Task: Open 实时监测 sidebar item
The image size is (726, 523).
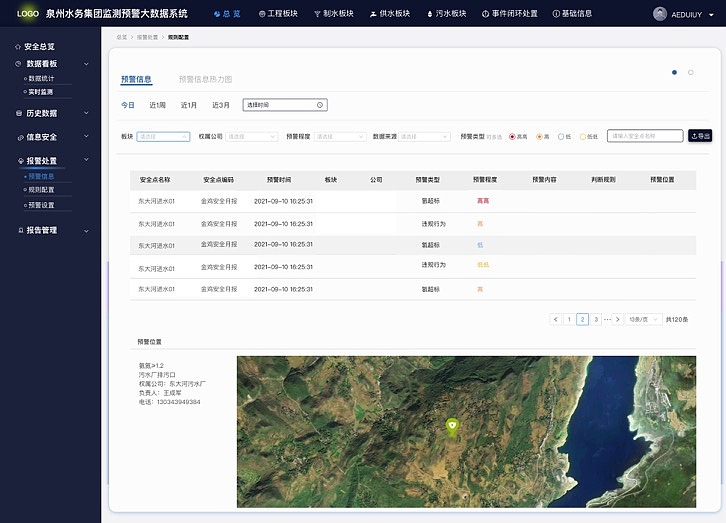Action: (x=41, y=92)
